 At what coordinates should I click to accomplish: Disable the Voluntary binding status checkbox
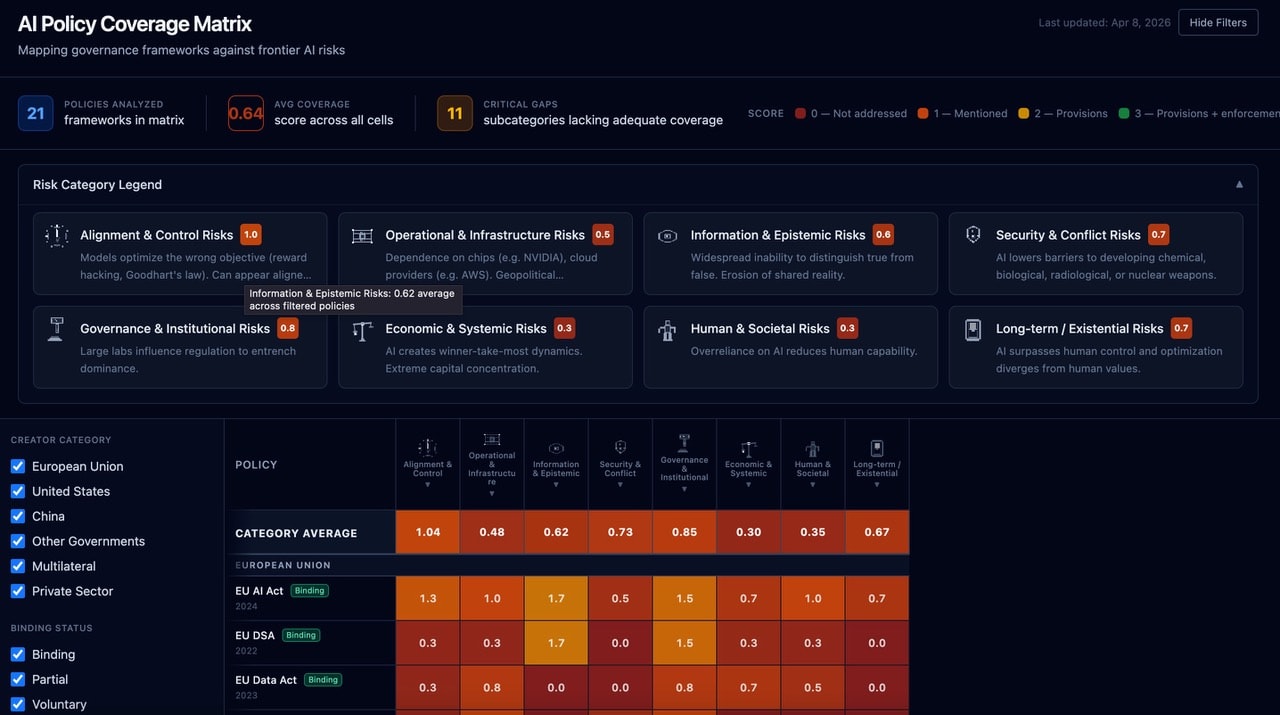[x=17, y=705]
